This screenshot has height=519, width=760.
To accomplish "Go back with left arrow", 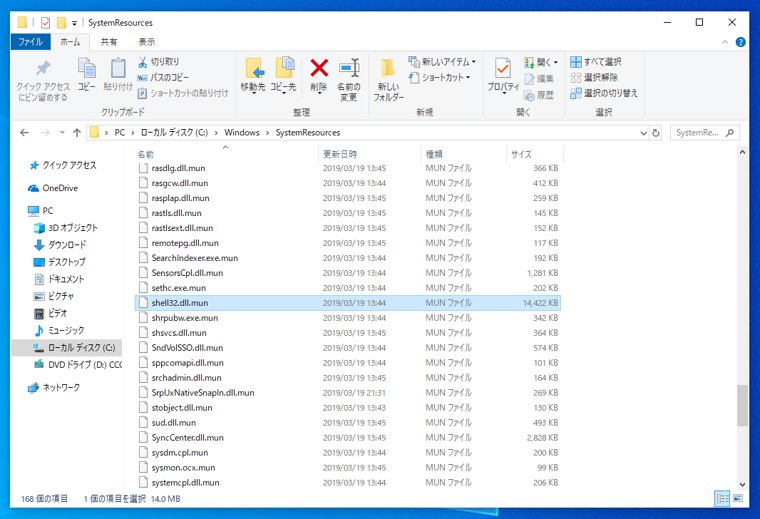I will 24,133.
